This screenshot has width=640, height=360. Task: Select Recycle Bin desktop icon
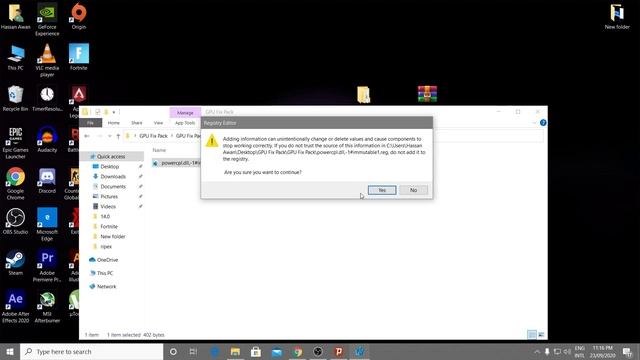pyautogui.click(x=16, y=99)
